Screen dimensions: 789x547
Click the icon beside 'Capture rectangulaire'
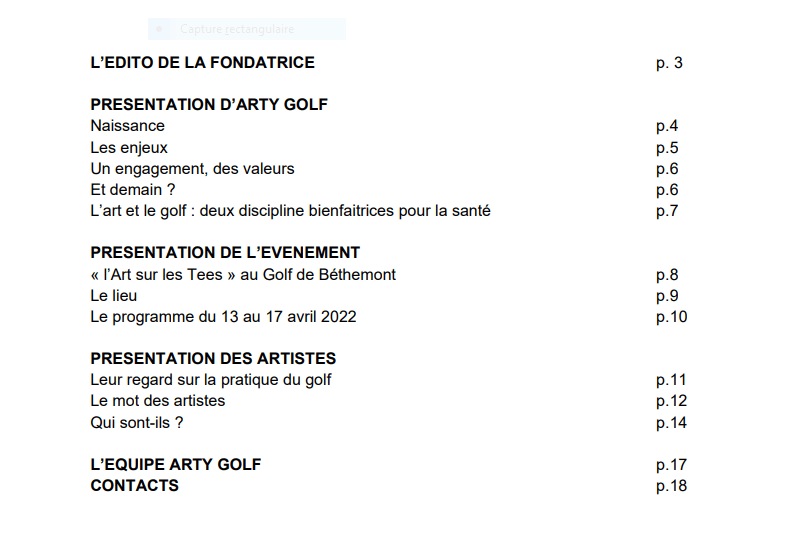(x=159, y=29)
